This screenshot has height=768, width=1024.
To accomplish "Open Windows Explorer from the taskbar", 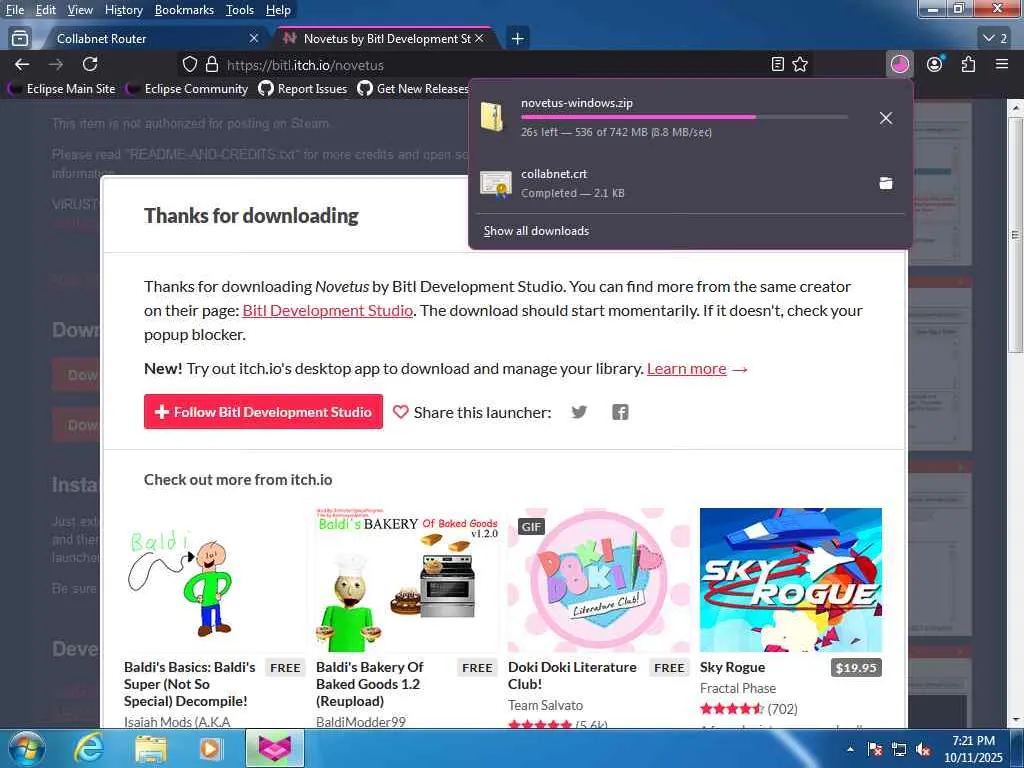I will pyautogui.click(x=151, y=749).
